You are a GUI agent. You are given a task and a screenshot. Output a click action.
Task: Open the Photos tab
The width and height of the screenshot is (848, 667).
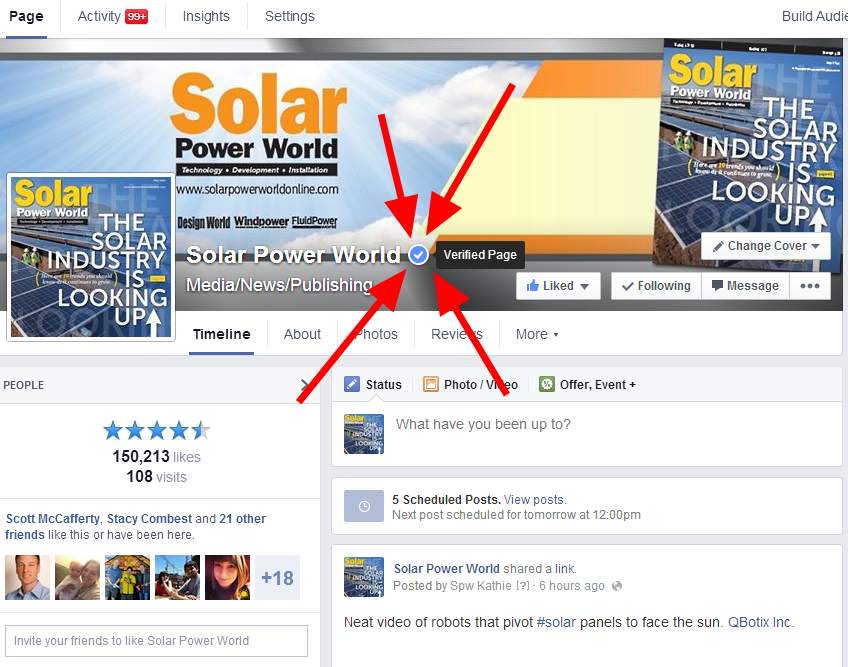[x=376, y=334]
